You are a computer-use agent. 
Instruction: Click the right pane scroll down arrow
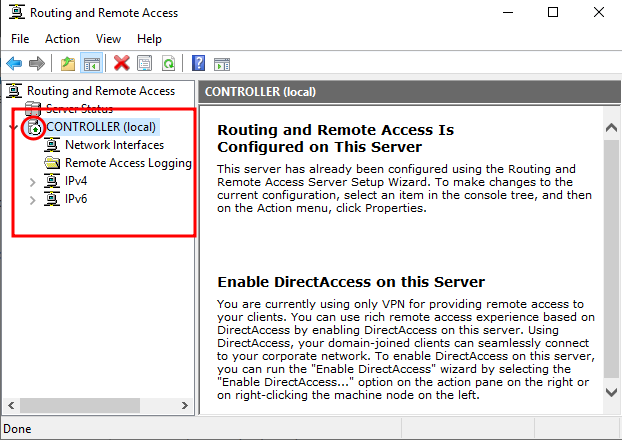click(x=611, y=392)
